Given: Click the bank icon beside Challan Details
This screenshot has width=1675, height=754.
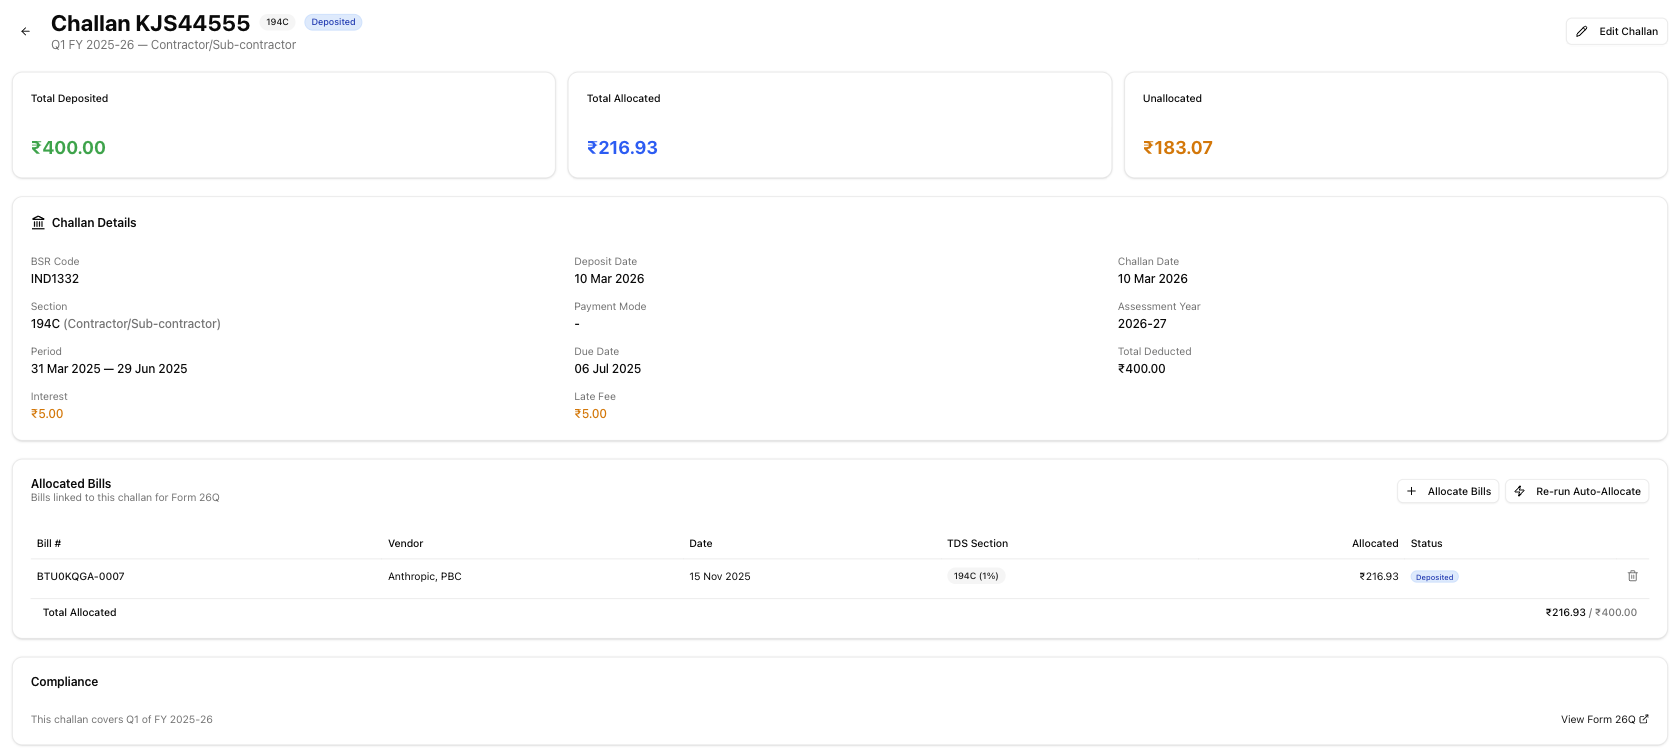Looking at the screenshot, I should 38,223.
